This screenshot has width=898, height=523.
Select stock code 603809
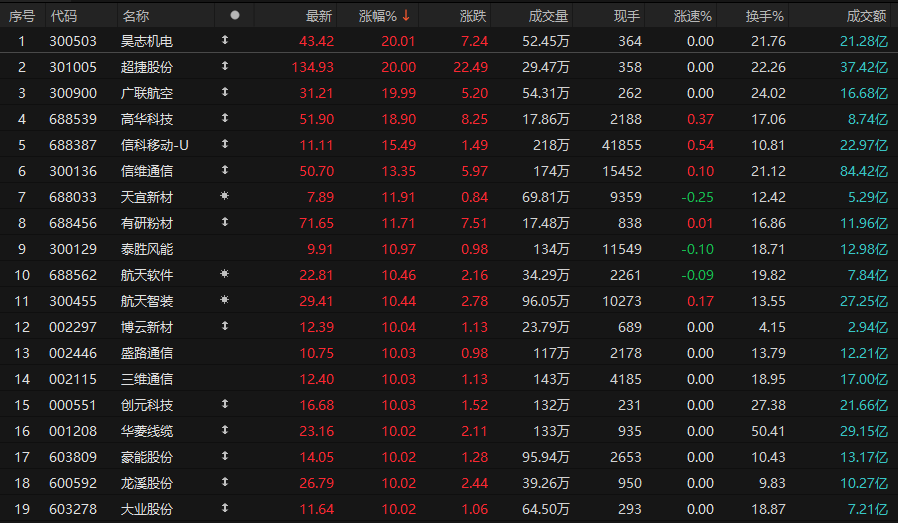pyautogui.click(x=73, y=457)
